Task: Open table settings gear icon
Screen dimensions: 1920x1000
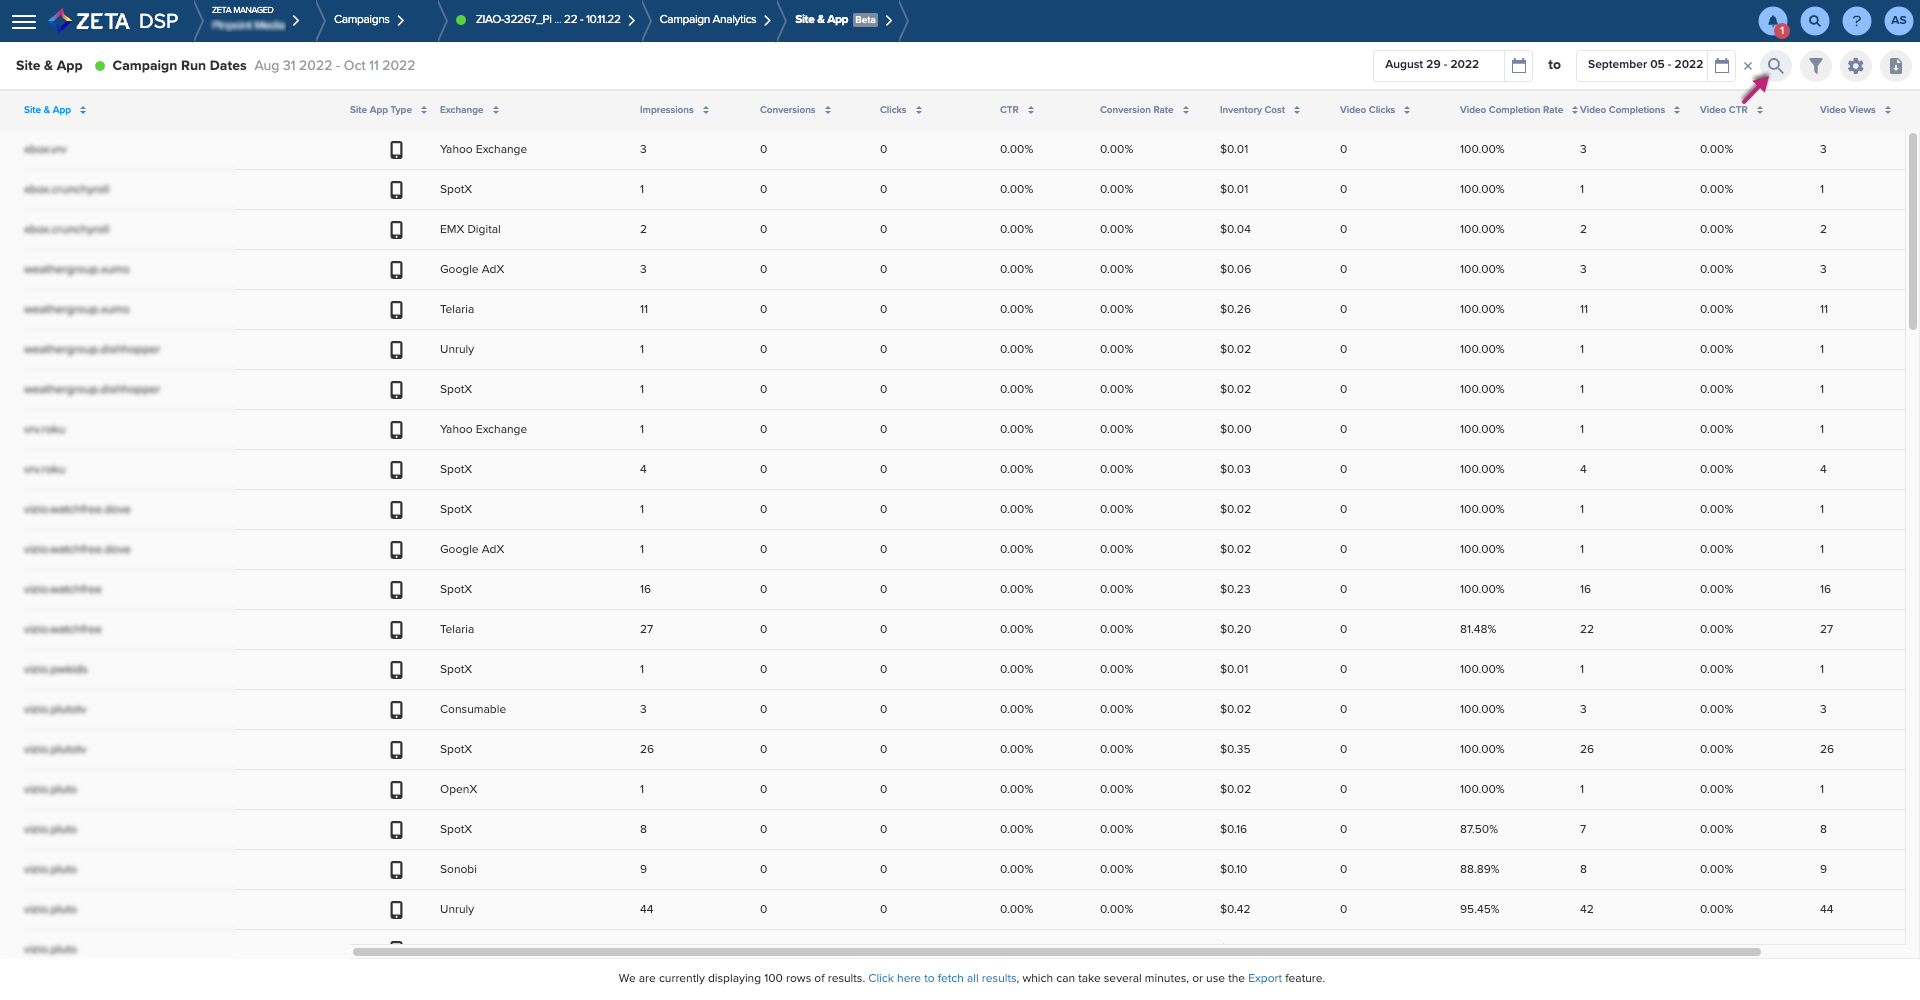Action: pos(1856,66)
